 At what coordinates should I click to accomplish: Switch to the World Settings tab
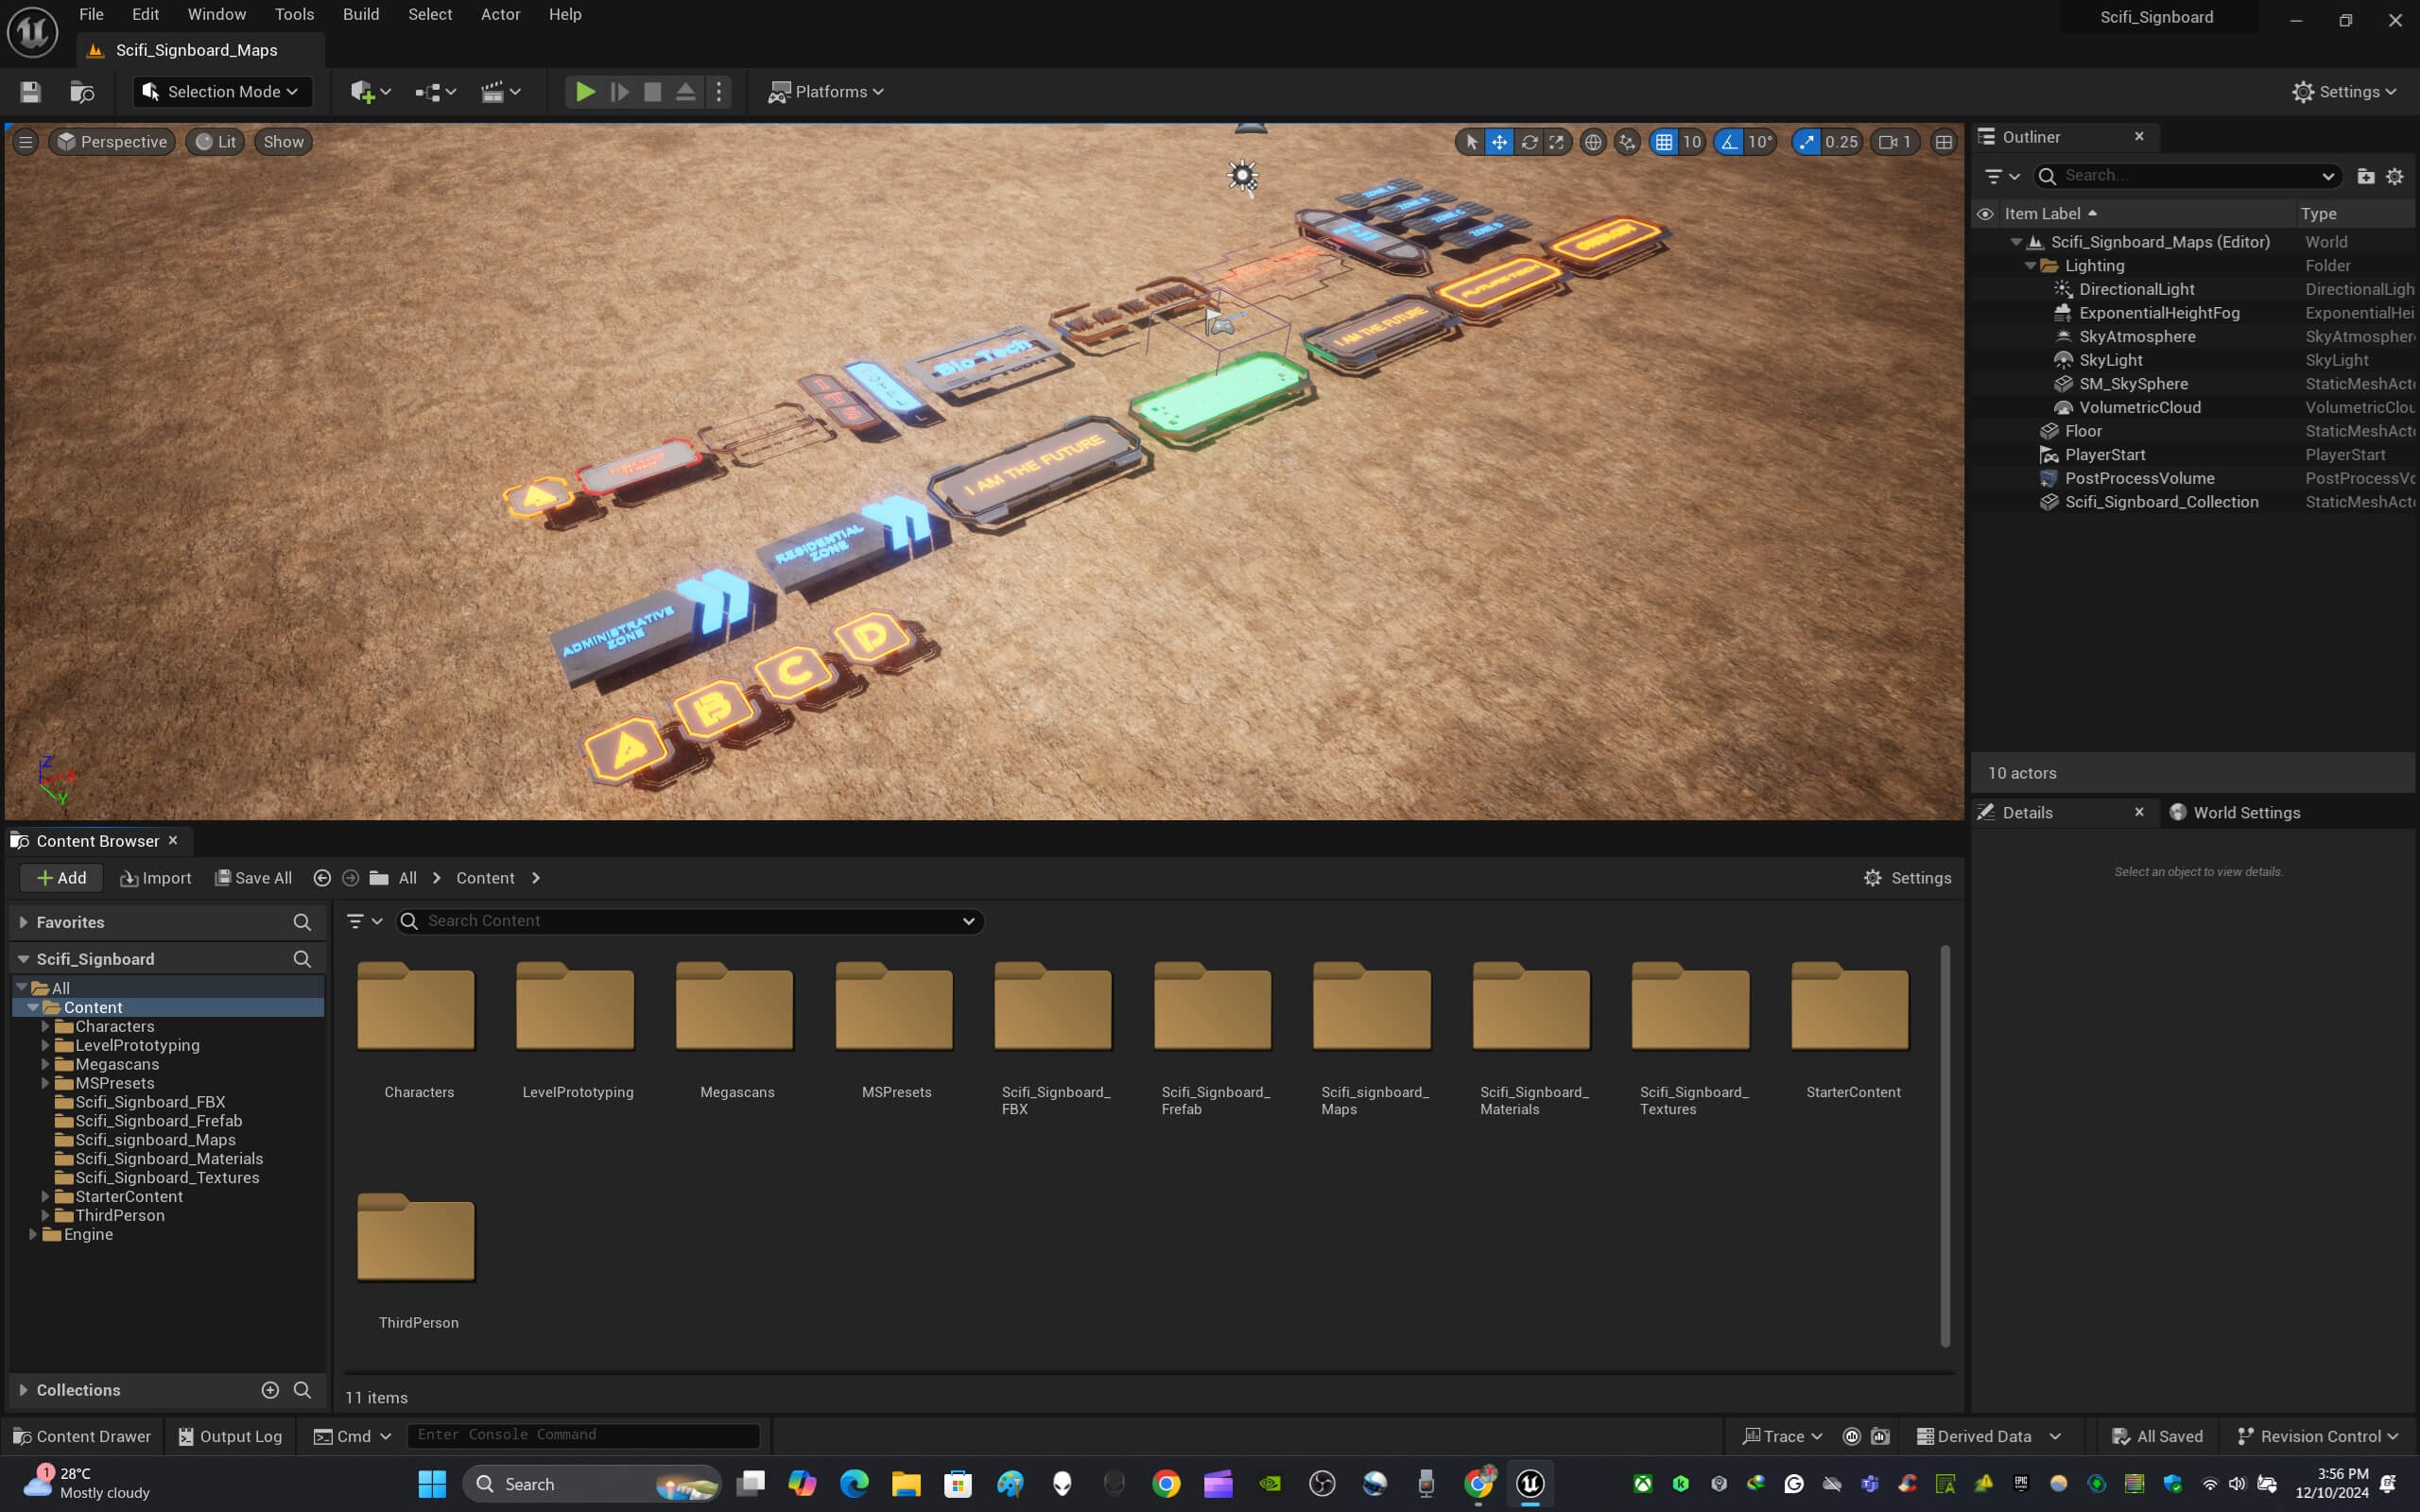tap(2245, 812)
